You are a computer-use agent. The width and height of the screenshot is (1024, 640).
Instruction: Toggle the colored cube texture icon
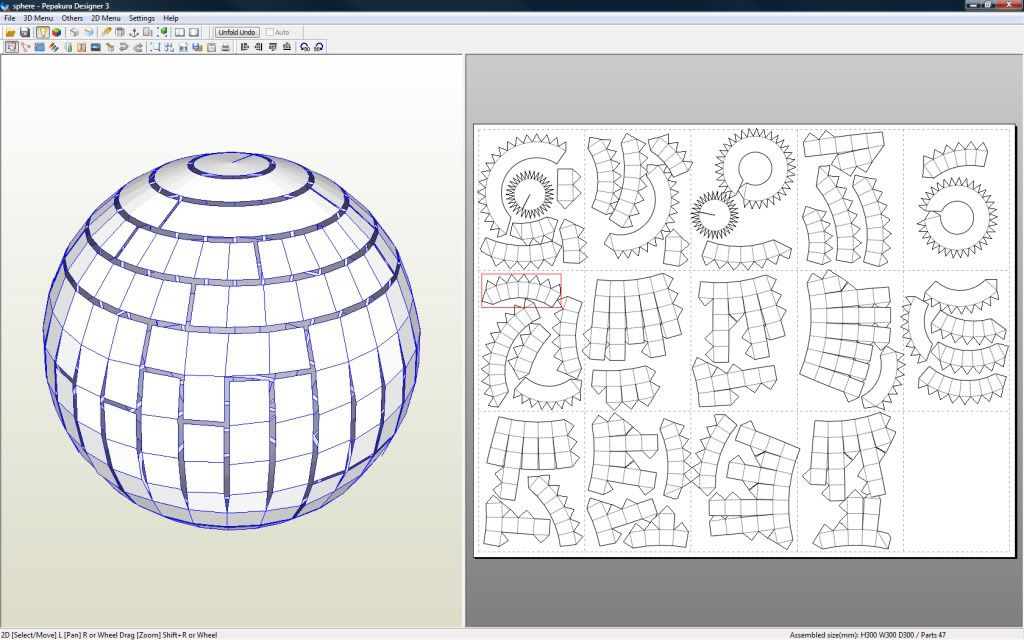tap(56, 32)
